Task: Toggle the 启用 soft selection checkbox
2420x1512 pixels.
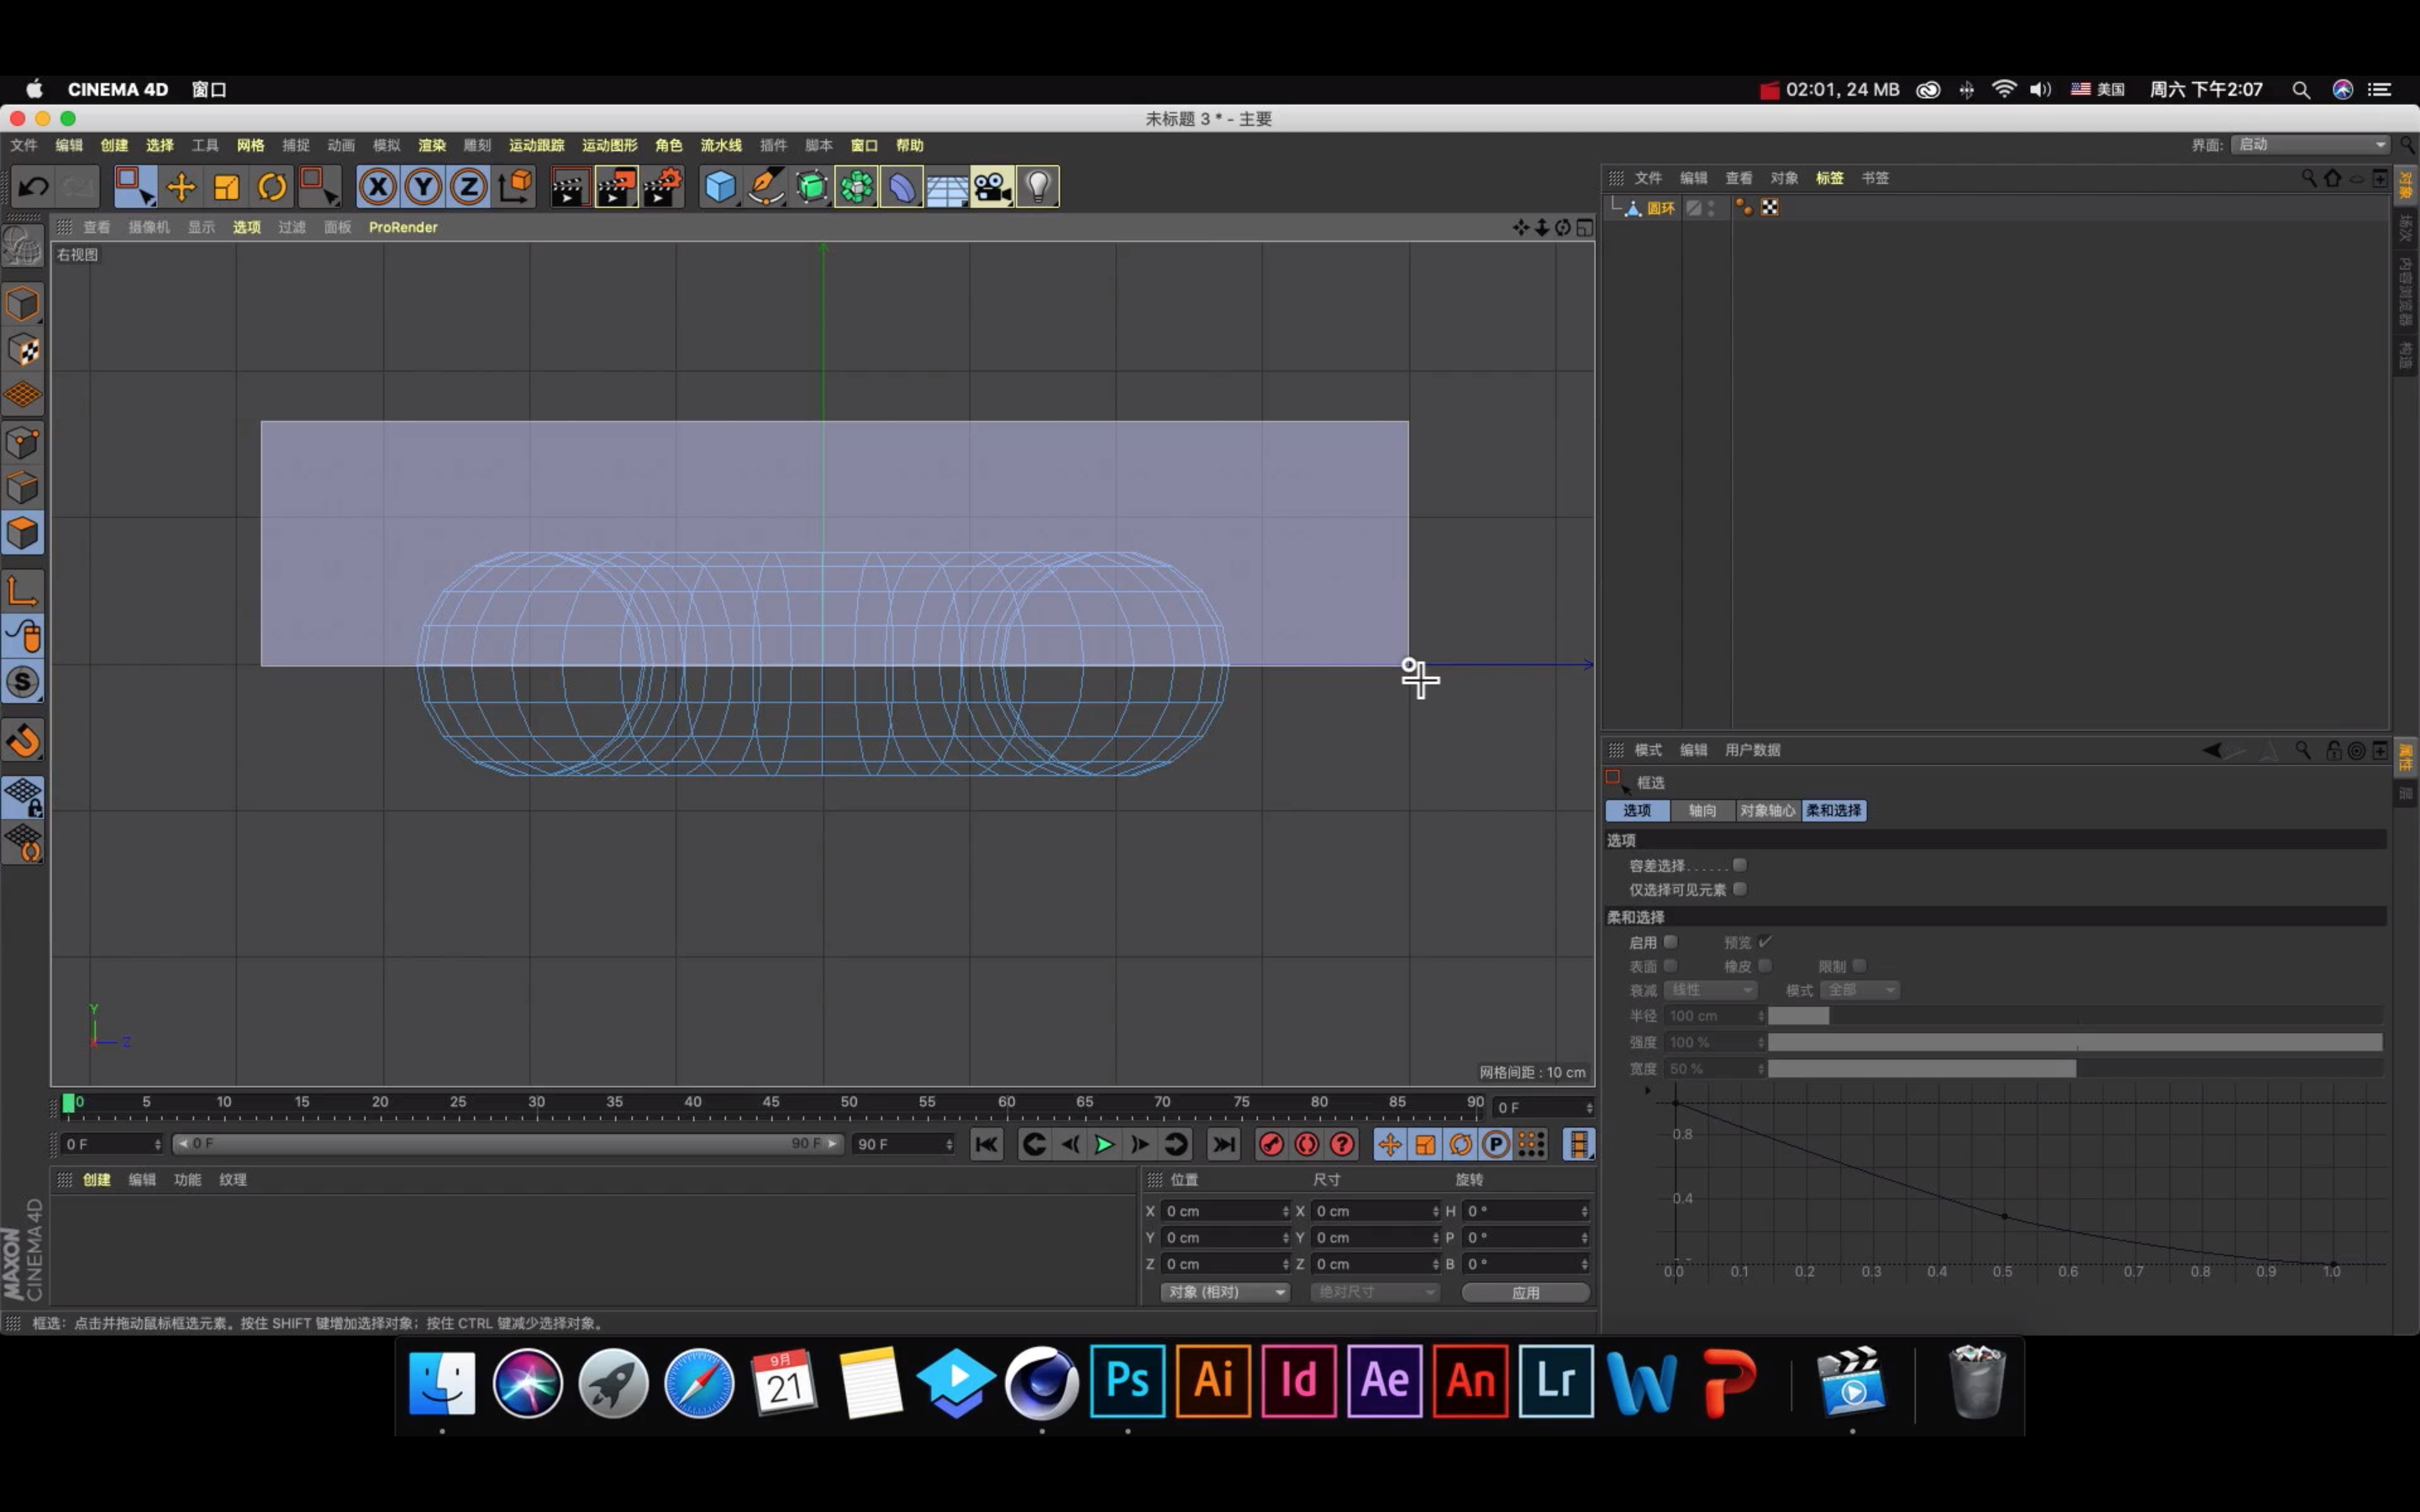Action: coord(1670,942)
